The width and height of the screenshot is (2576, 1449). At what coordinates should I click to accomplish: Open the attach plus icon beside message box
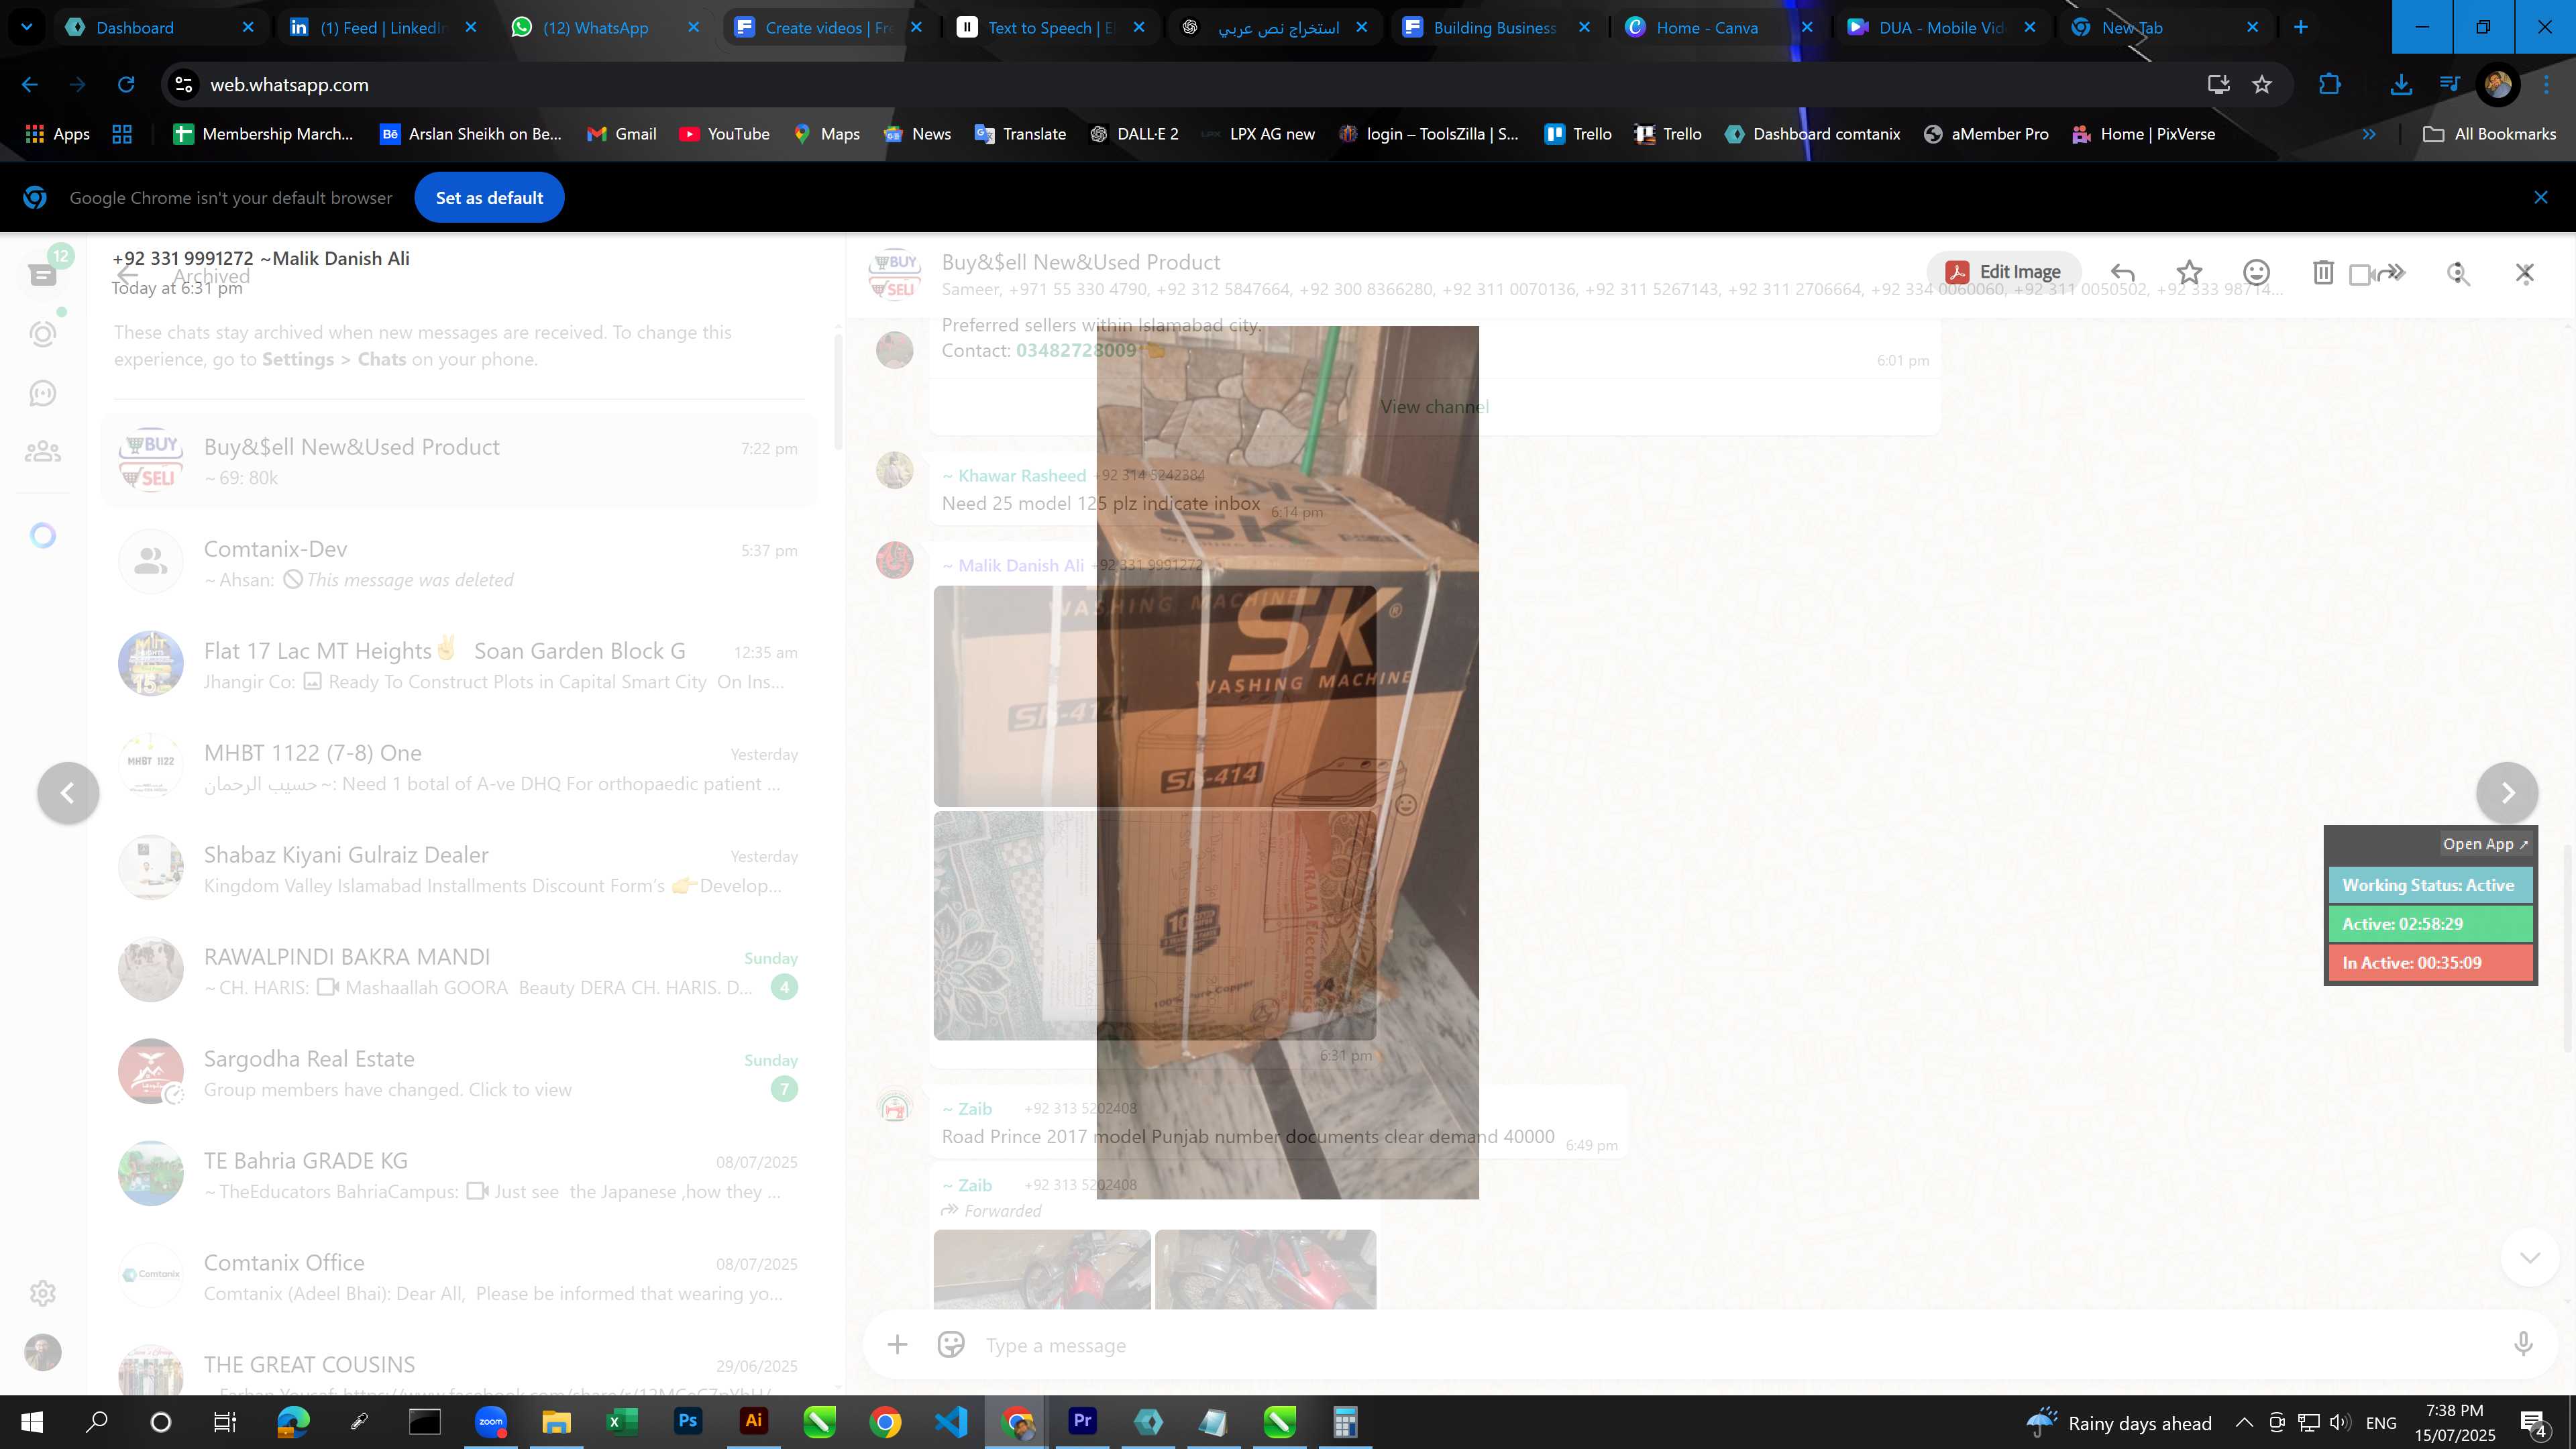click(897, 1345)
